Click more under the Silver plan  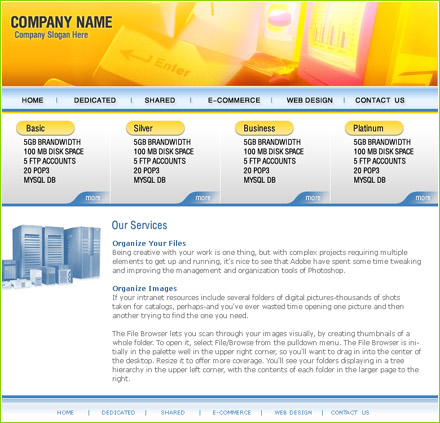click(203, 198)
